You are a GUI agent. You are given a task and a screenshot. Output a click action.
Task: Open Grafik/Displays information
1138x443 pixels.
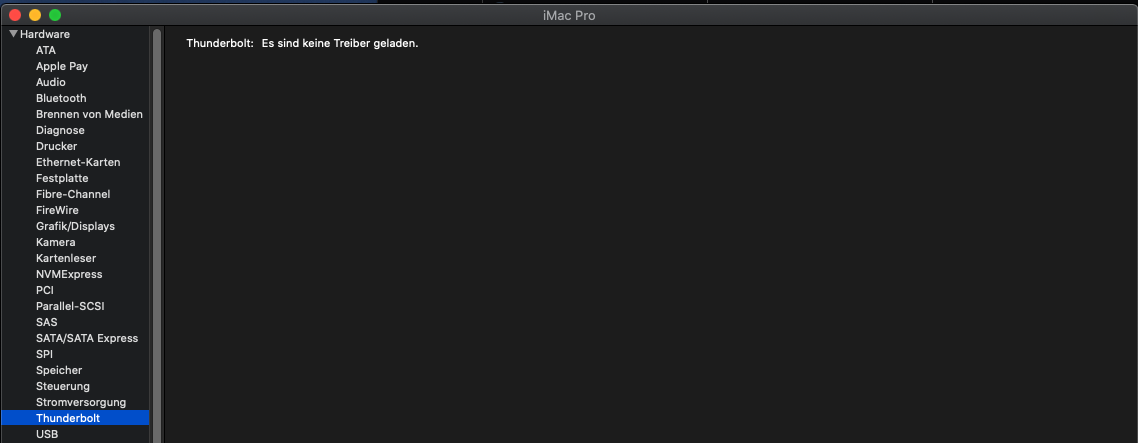click(75, 226)
